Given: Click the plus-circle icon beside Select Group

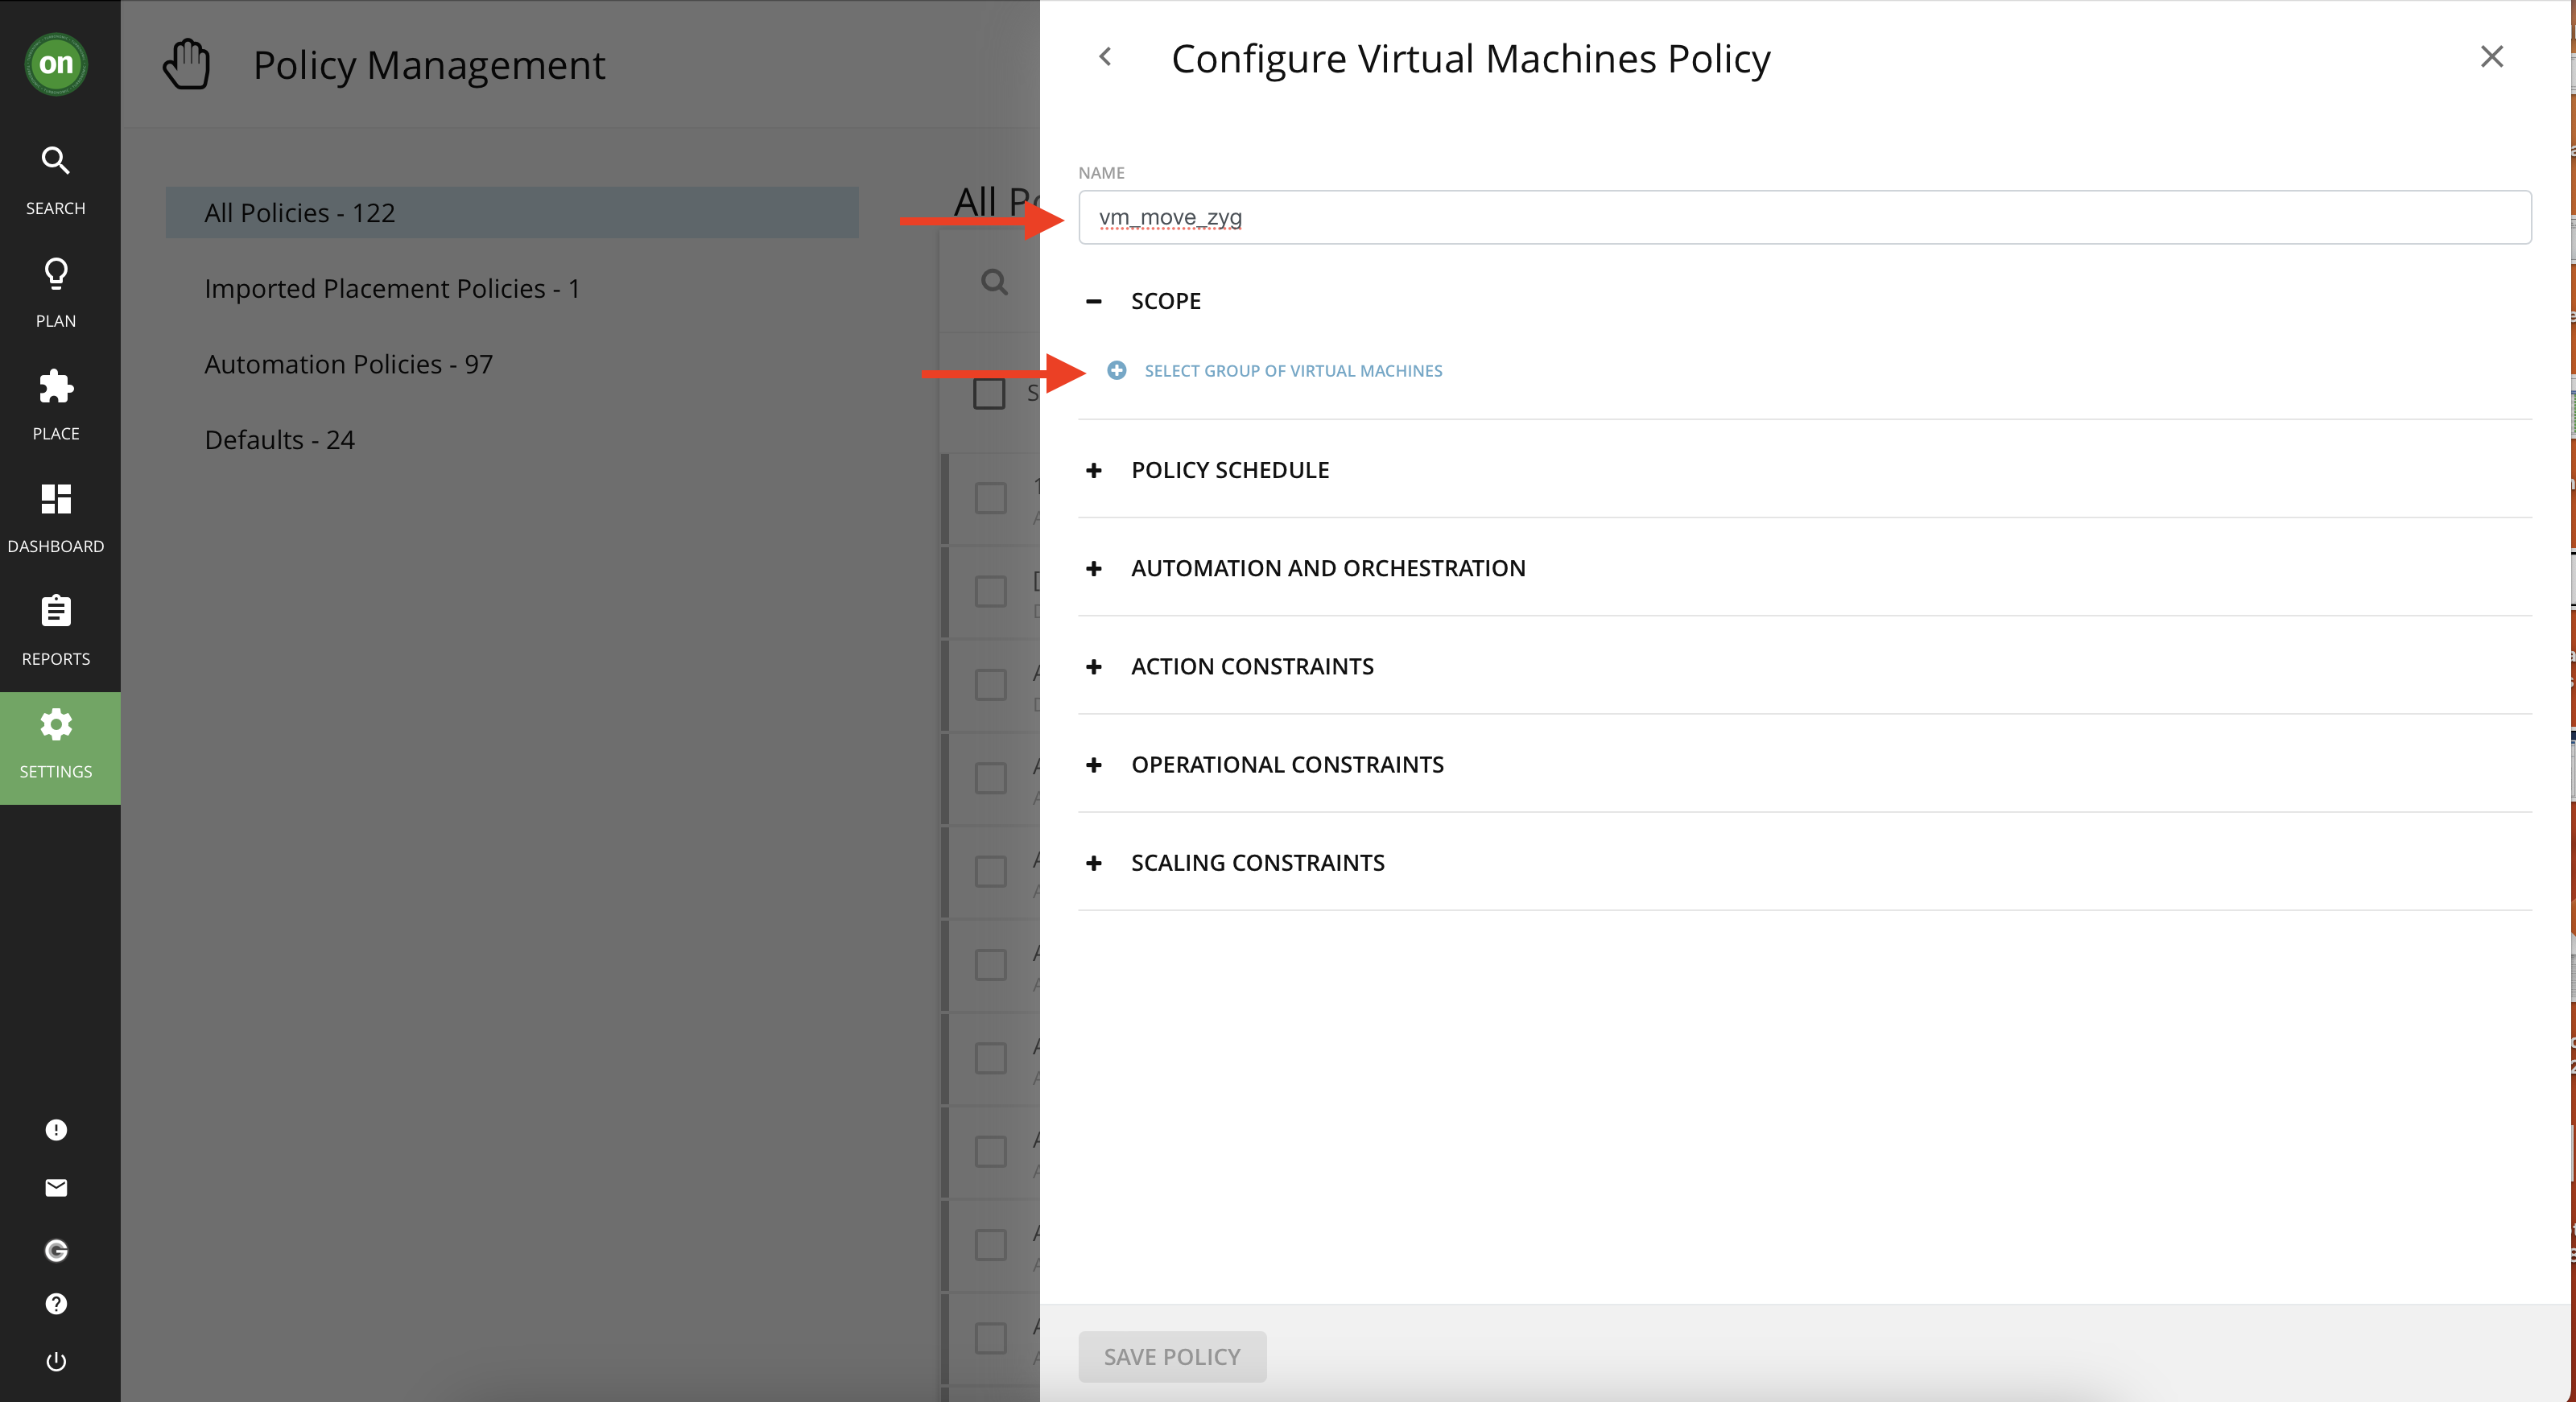Looking at the screenshot, I should [x=1116, y=370].
